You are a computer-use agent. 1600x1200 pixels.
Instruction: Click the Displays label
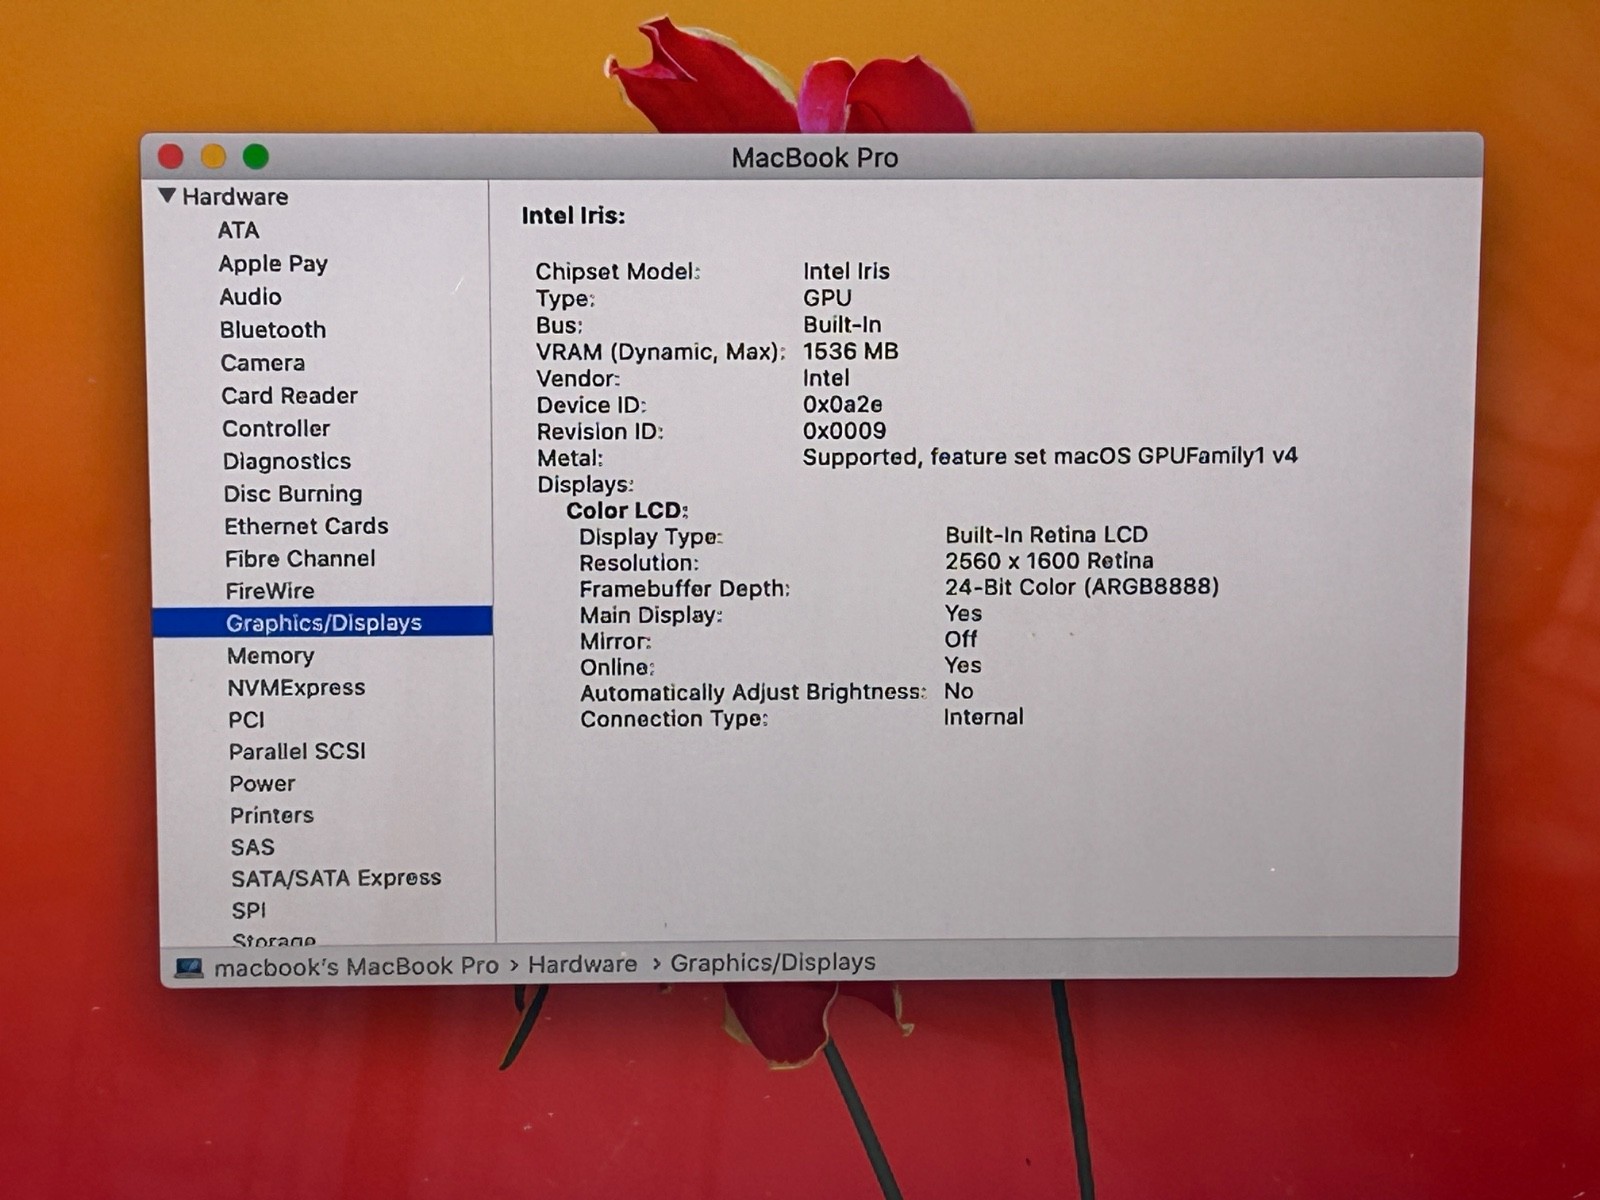[585, 485]
